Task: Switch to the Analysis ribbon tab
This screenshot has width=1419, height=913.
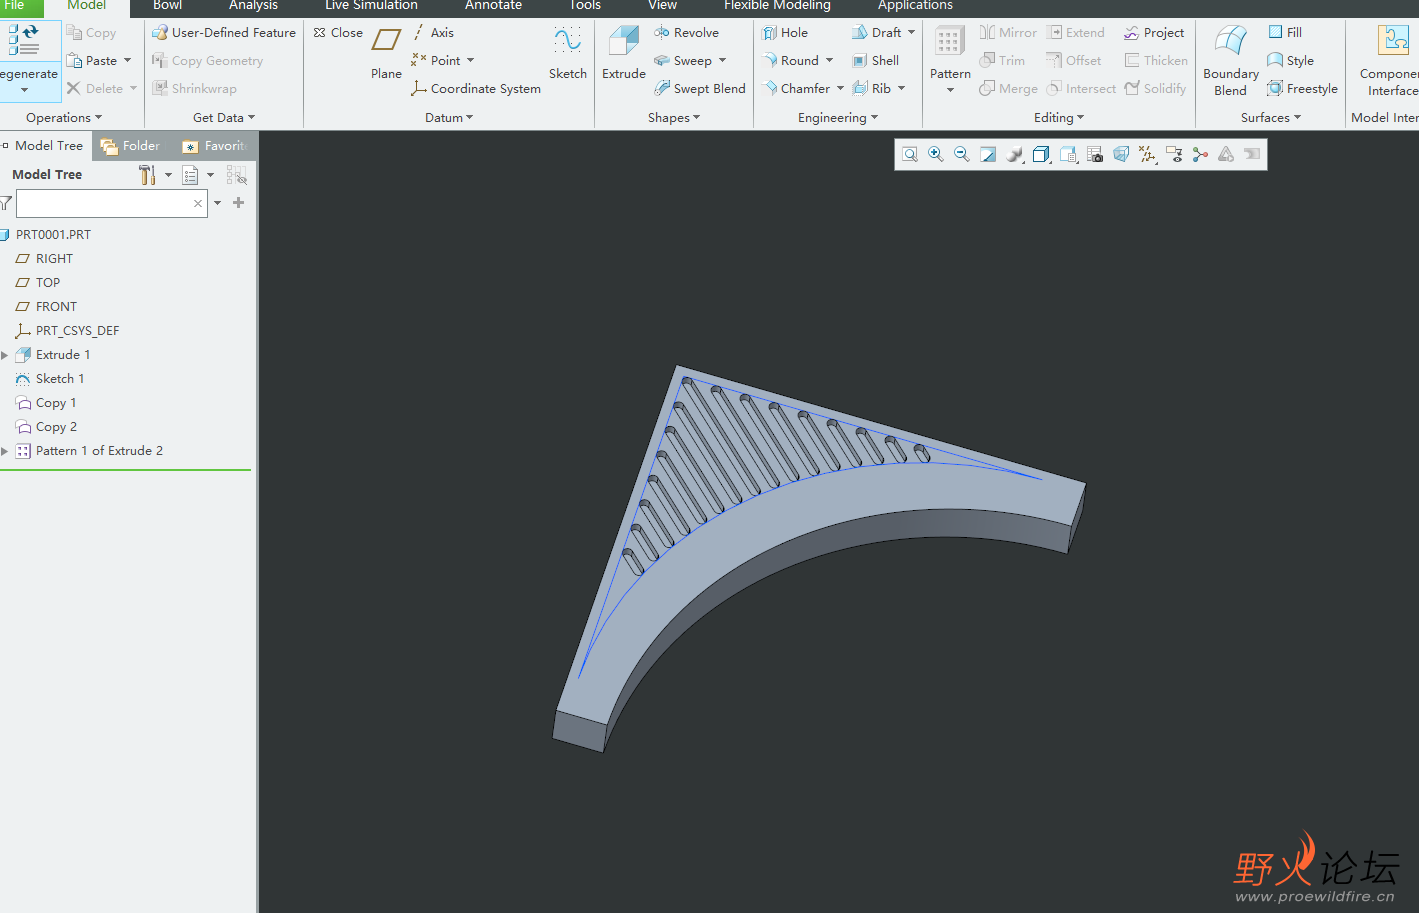Action: (253, 6)
